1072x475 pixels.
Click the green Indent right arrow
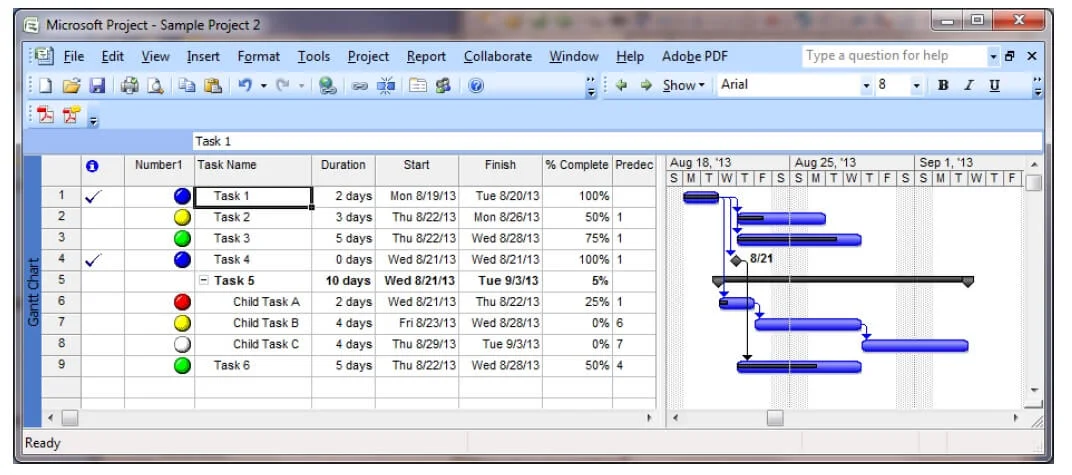pyautogui.click(x=645, y=85)
